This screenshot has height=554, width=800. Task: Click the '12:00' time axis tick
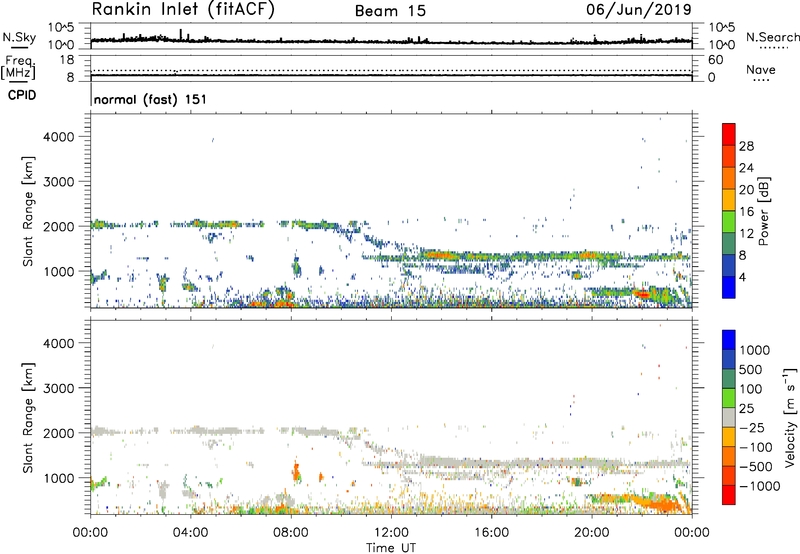(x=391, y=533)
